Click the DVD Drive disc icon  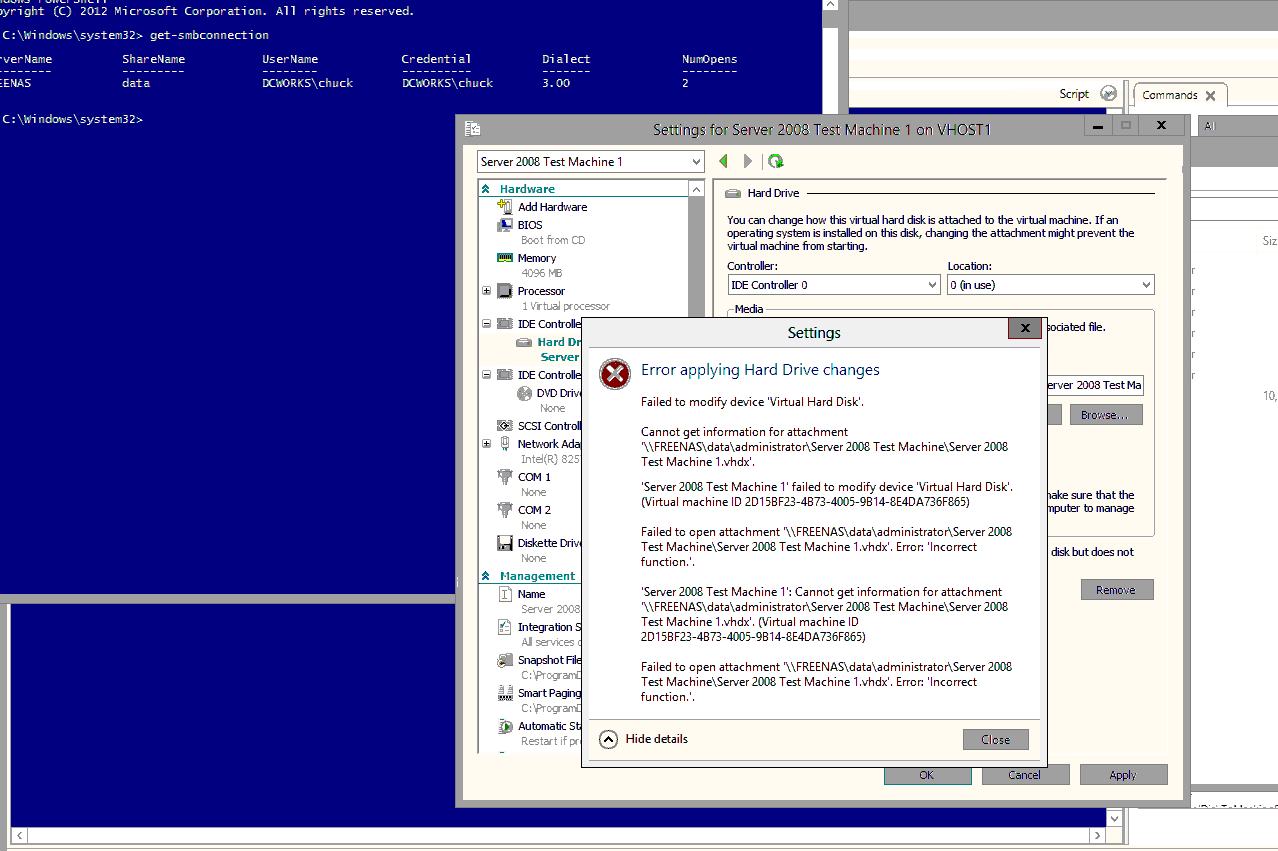(524, 393)
